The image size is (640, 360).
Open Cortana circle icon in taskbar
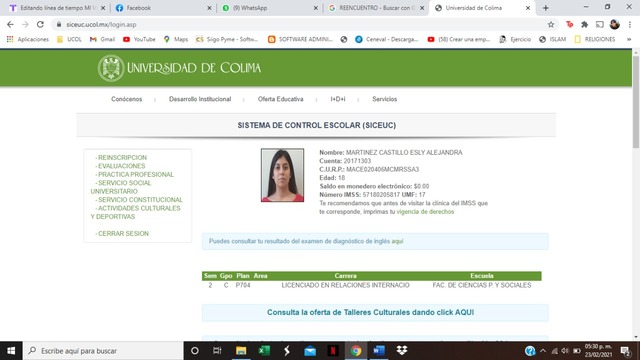coord(195,351)
